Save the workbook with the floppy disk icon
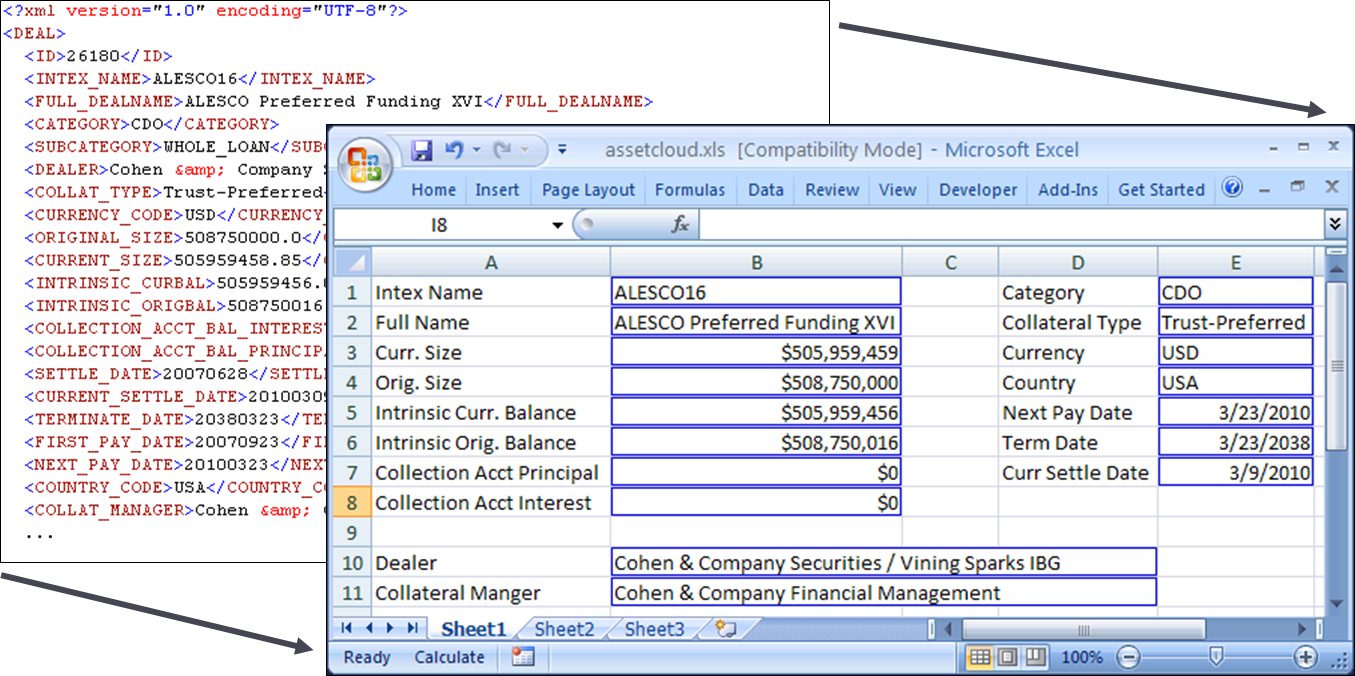 (x=422, y=150)
